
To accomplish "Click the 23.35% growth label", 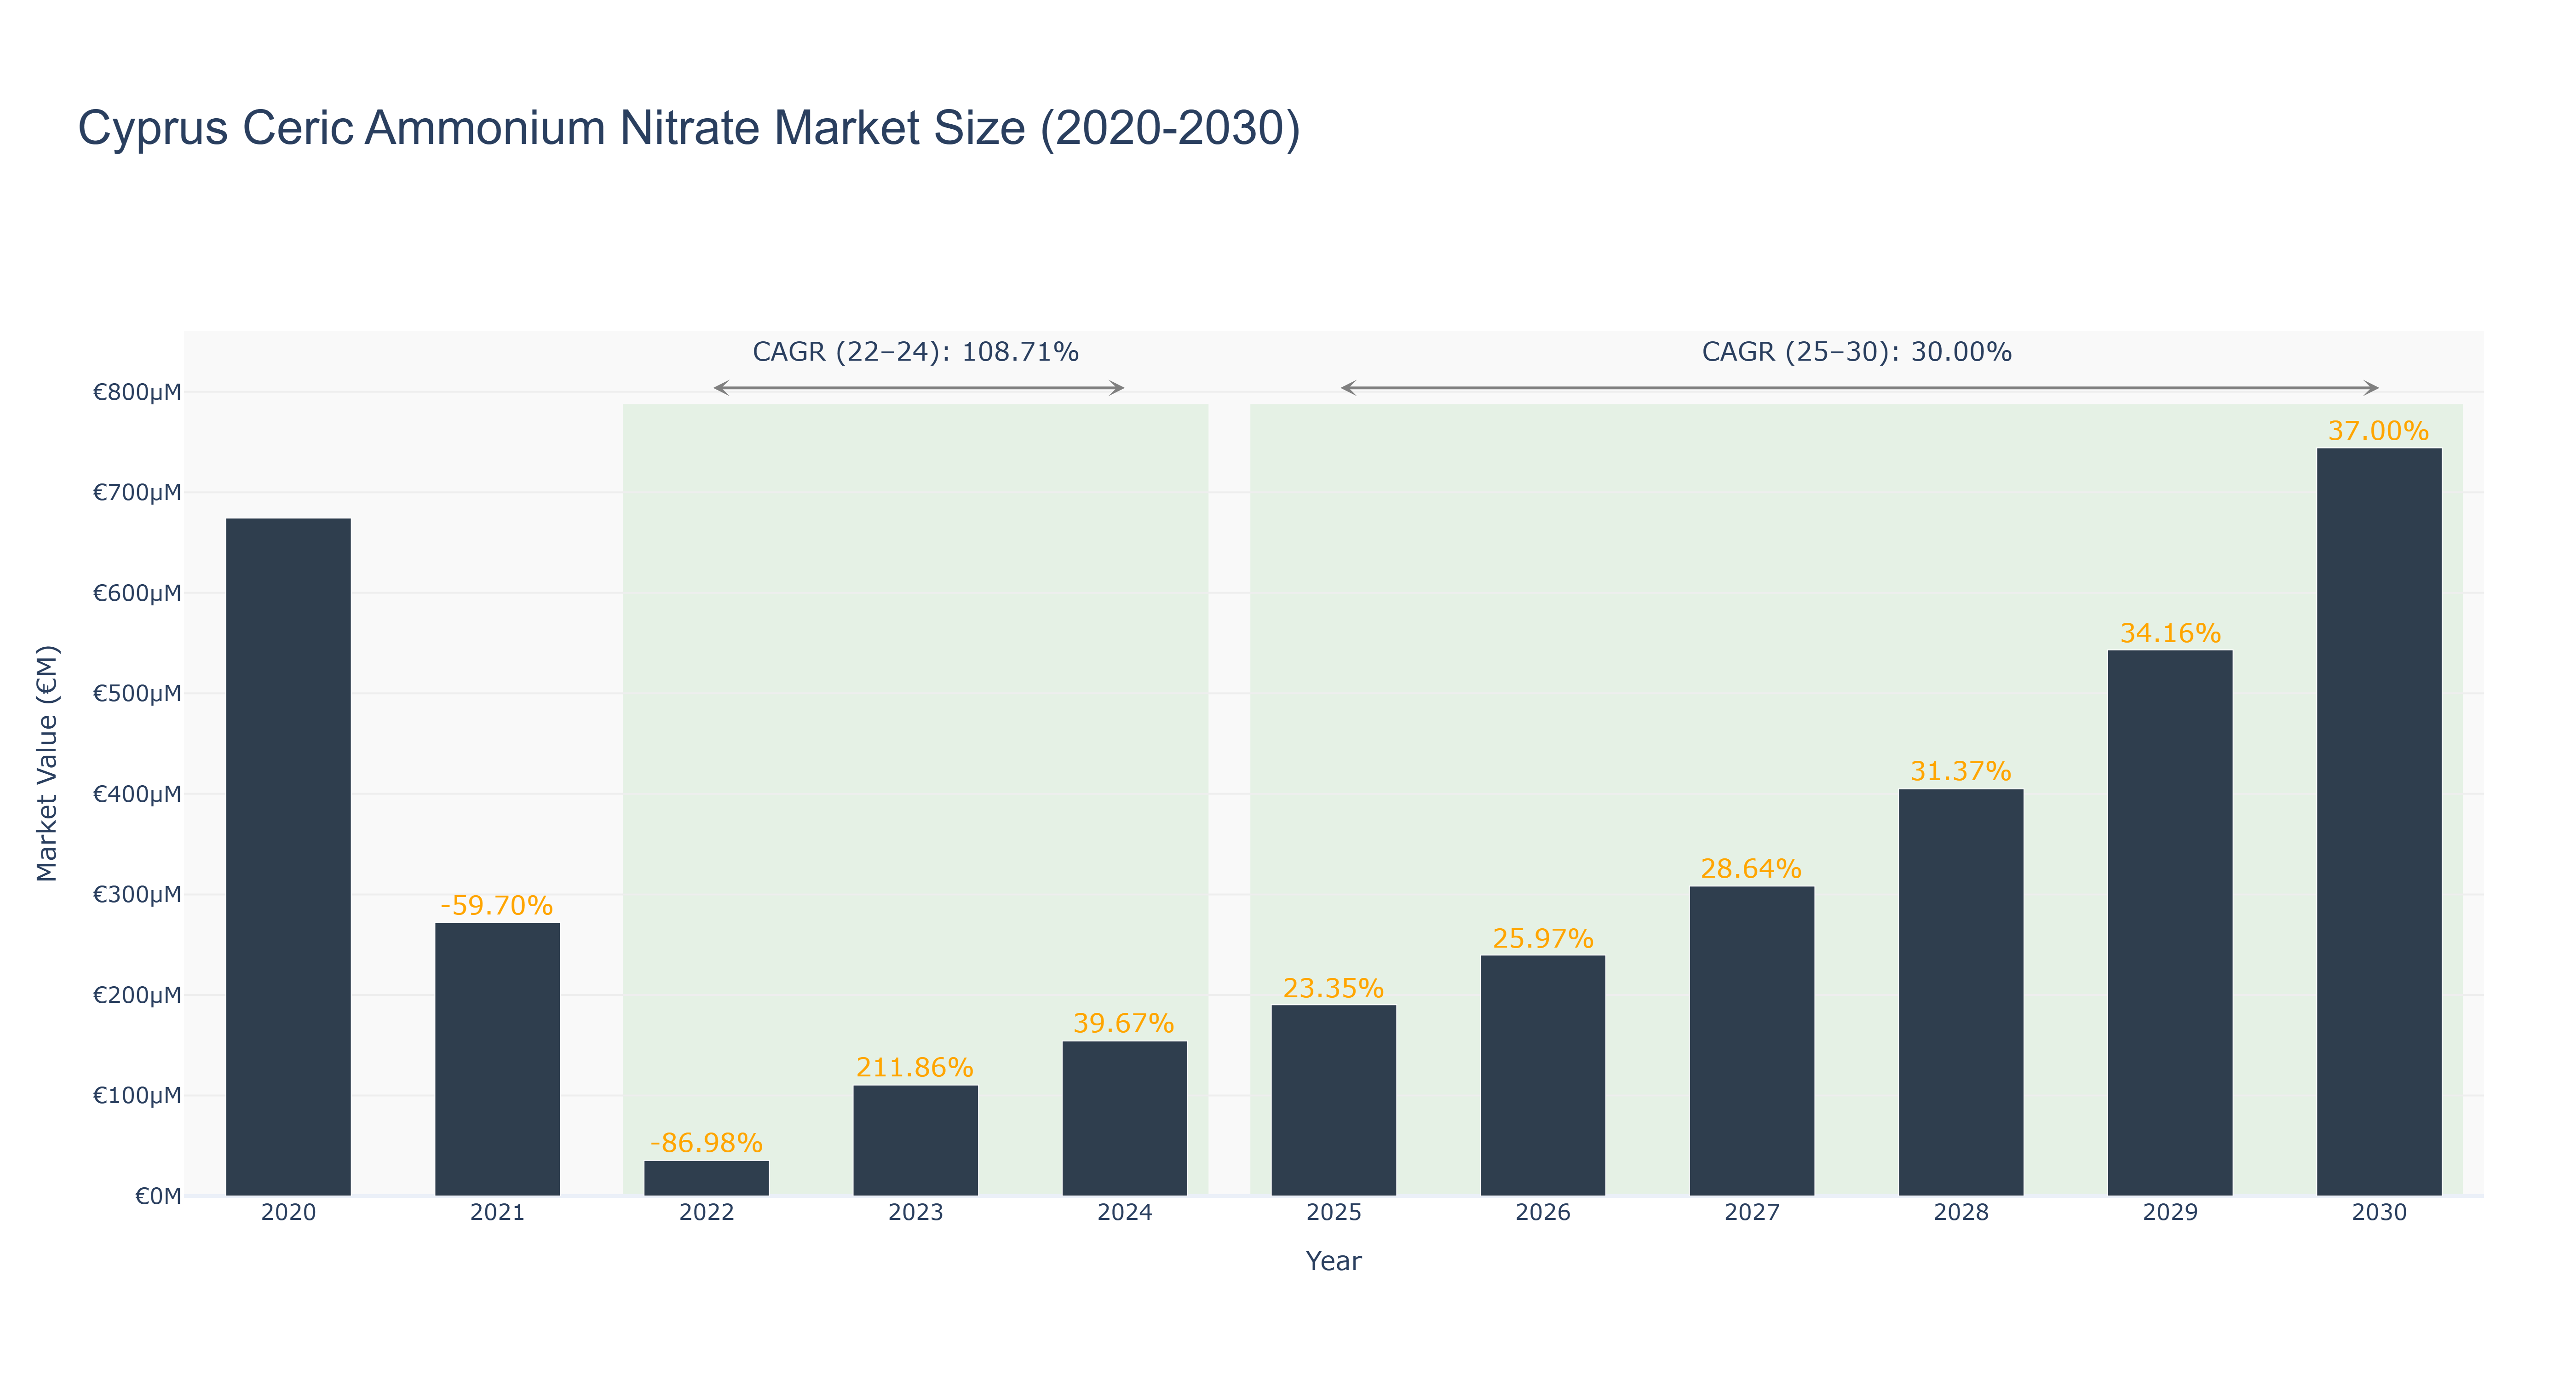I will (x=1333, y=988).
